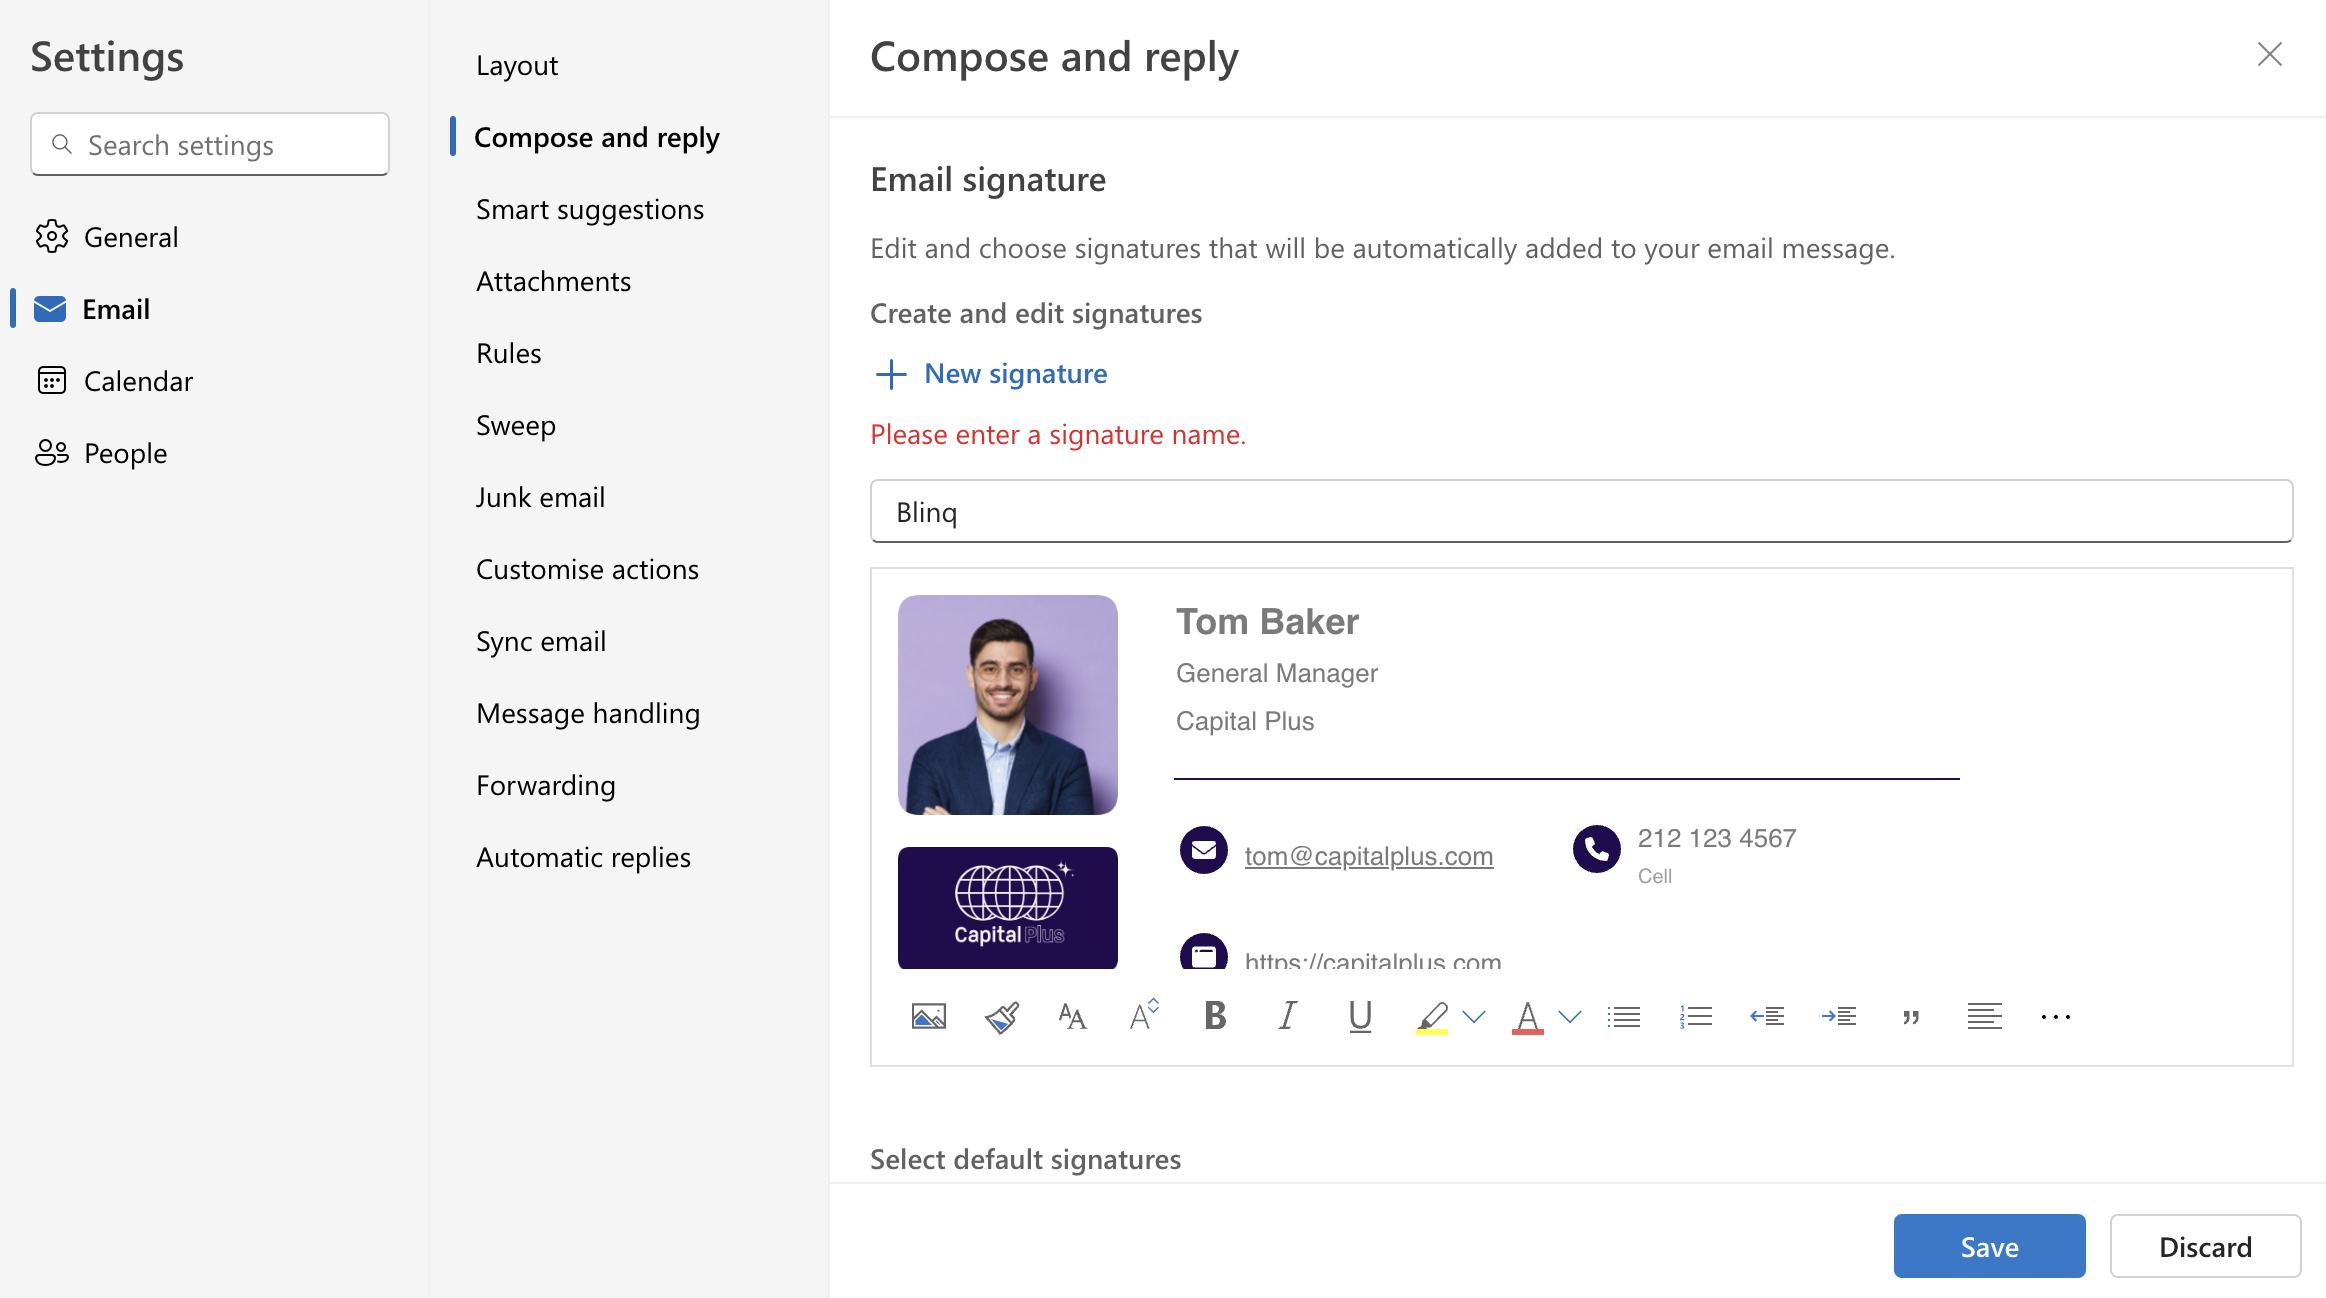Insert a block quote
This screenshot has width=2326, height=1298.
click(1911, 1016)
